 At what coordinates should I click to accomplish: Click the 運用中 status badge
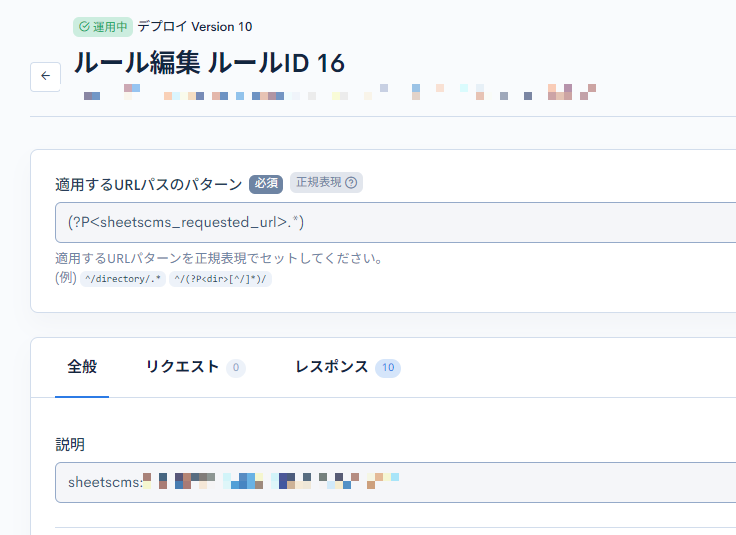click(103, 27)
